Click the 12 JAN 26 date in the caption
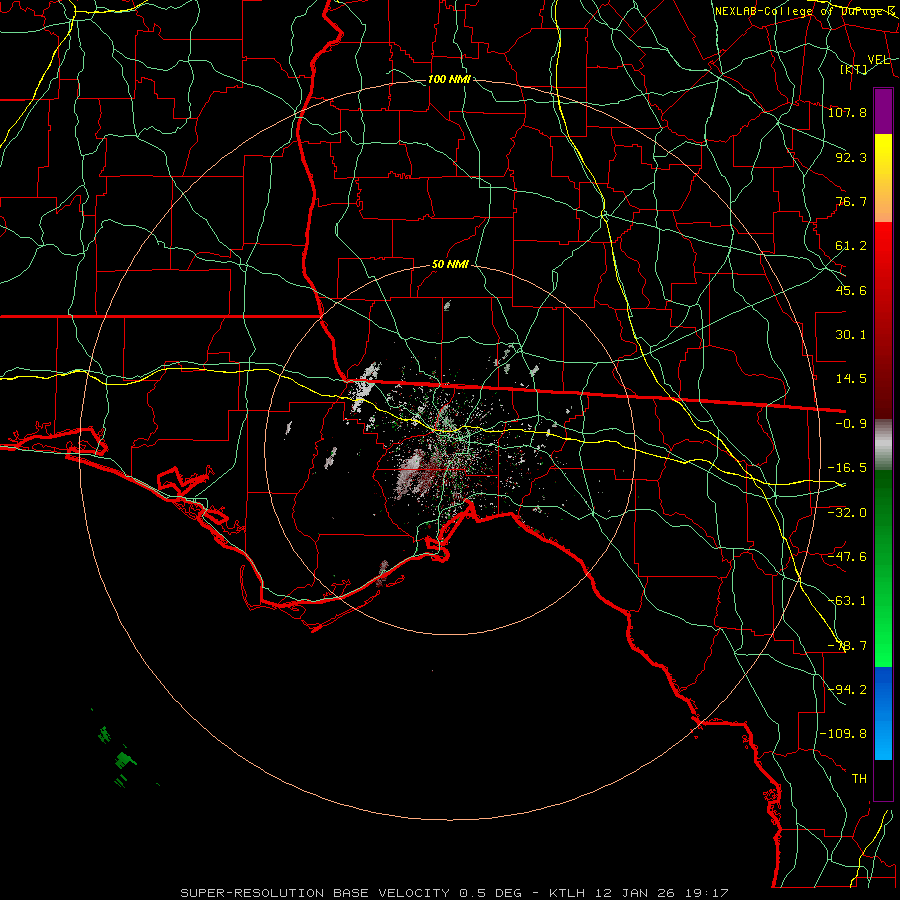The image size is (900, 900). click(635, 893)
